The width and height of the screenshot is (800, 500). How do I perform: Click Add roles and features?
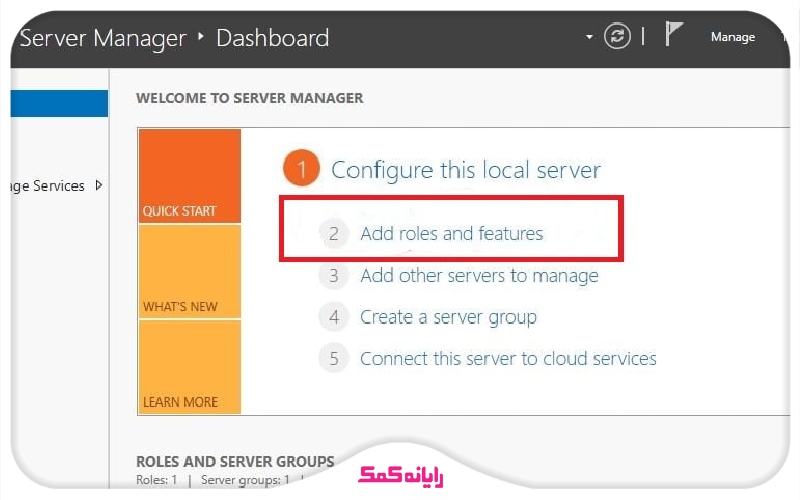452,234
